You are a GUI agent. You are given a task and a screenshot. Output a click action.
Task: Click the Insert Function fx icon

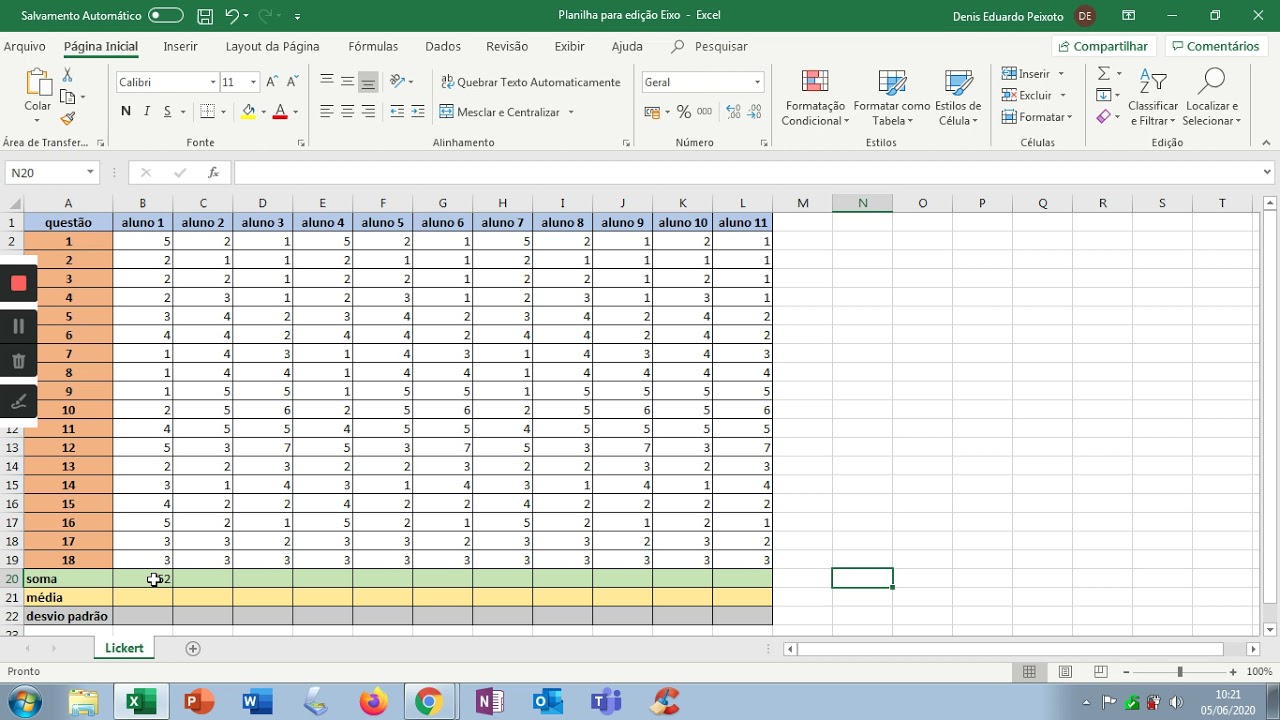coord(213,173)
